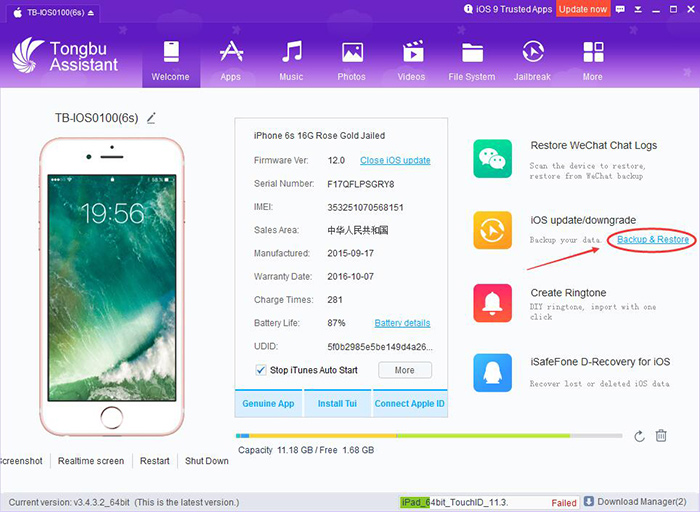Click the iOS update/downgrade title
The height and width of the screenshot is (512, 700).
point(583,220)
